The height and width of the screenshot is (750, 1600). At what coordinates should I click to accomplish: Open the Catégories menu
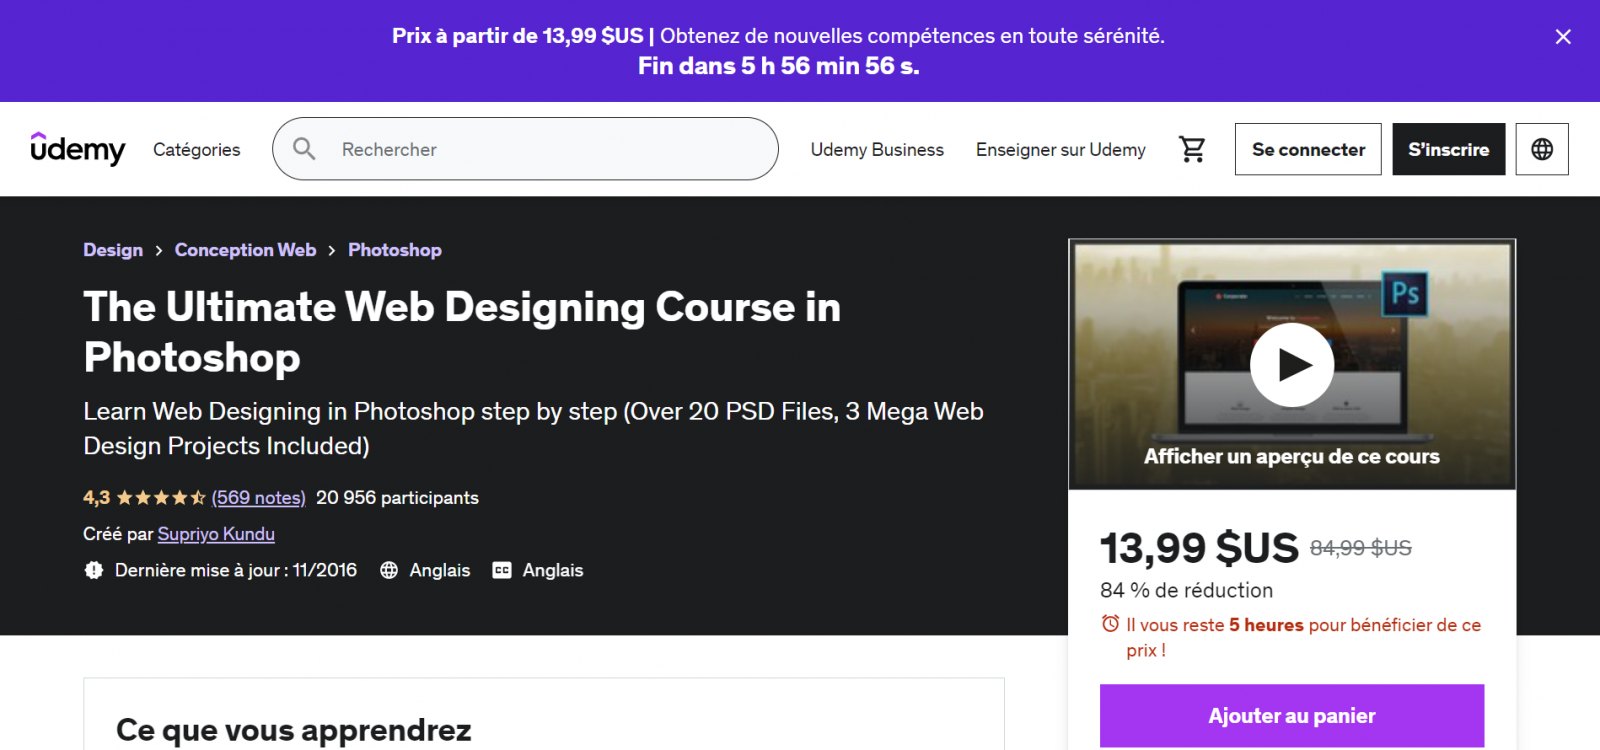point(196,149)
